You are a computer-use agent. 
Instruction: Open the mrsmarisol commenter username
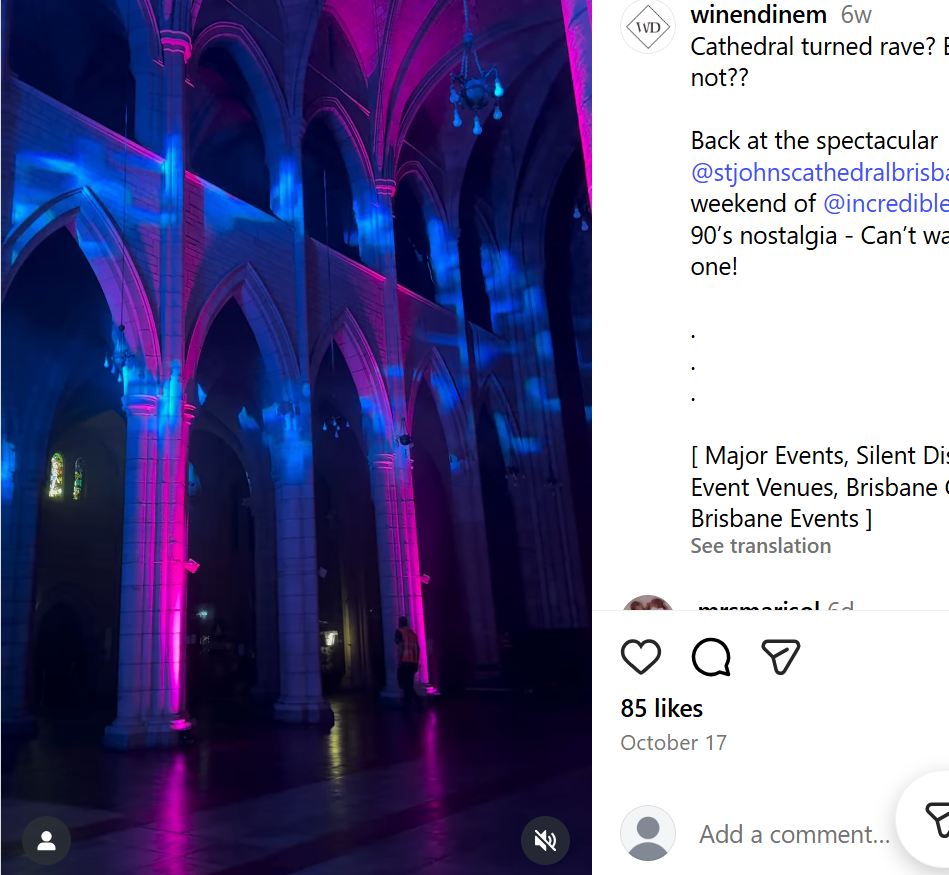pyautogui.click(x=758, y=605)
